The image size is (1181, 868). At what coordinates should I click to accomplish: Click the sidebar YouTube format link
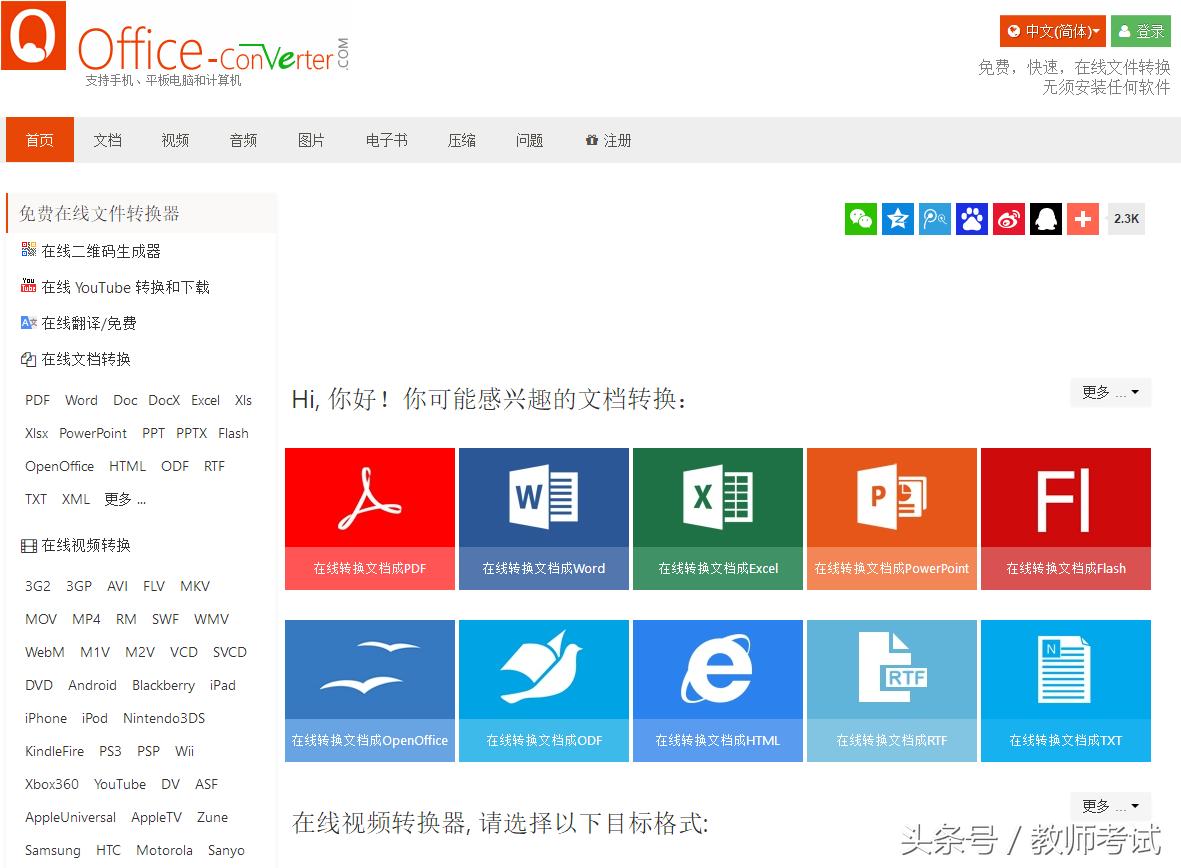click(120, 784)
